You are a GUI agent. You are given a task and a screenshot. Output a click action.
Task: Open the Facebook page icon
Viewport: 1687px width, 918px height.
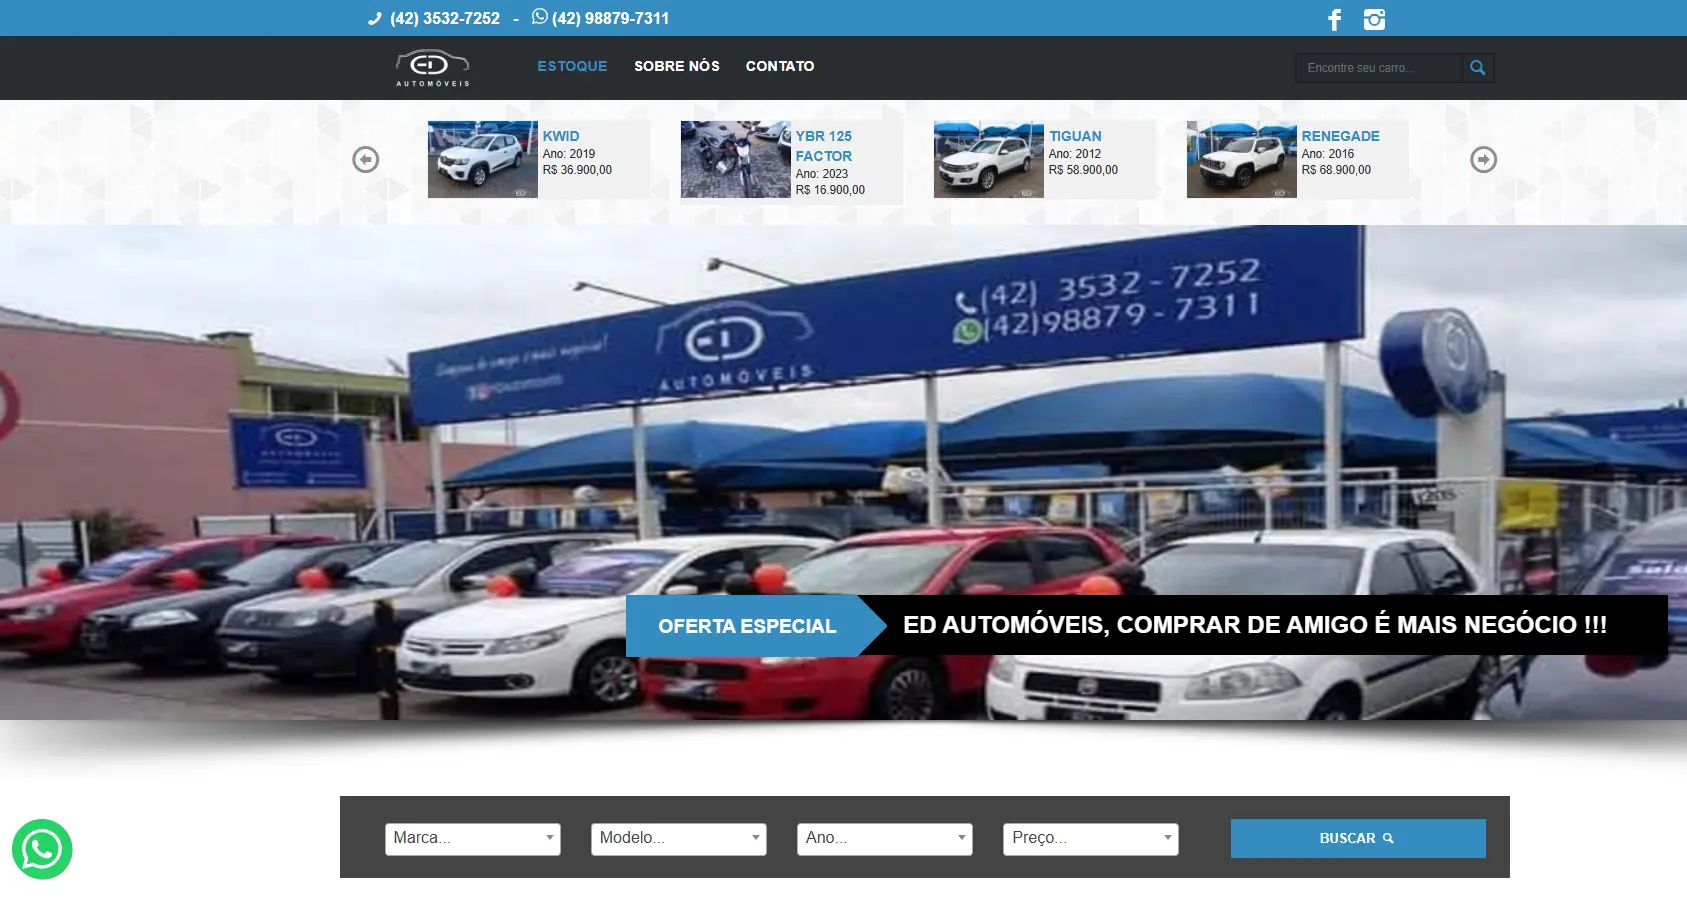1334,20
